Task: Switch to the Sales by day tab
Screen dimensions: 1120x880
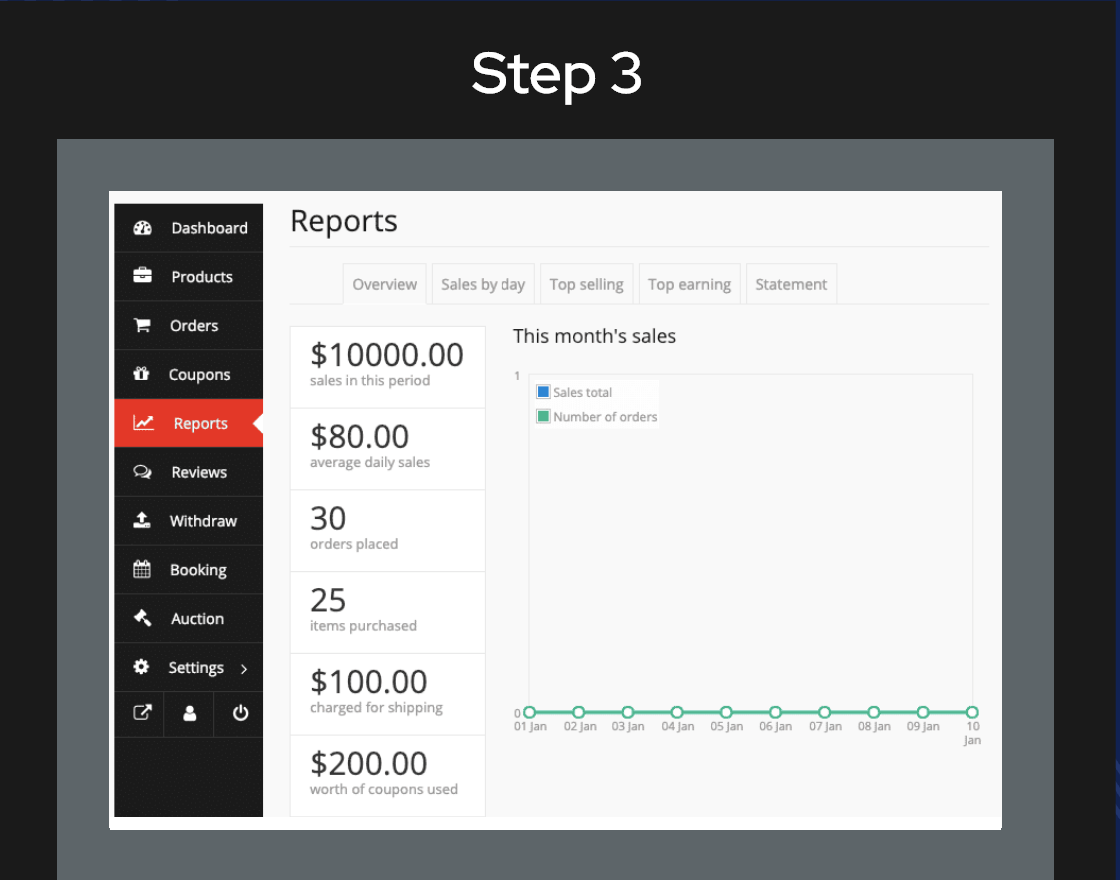Action: click(x=483, y=284)
